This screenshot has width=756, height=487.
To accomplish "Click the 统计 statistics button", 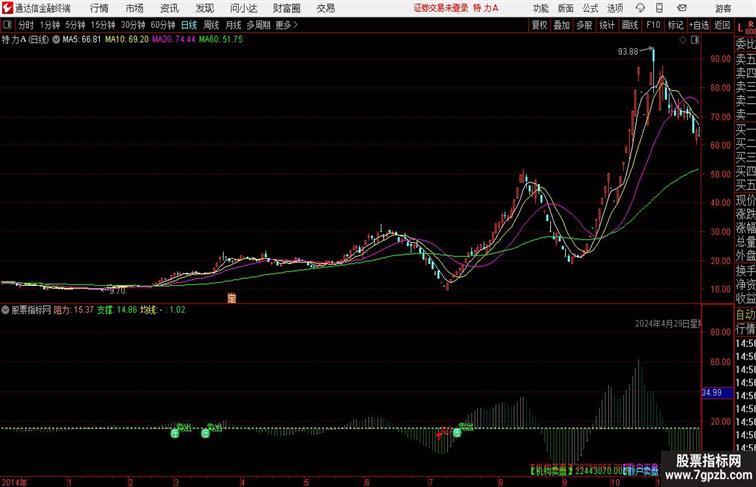I will pos(607,25).
